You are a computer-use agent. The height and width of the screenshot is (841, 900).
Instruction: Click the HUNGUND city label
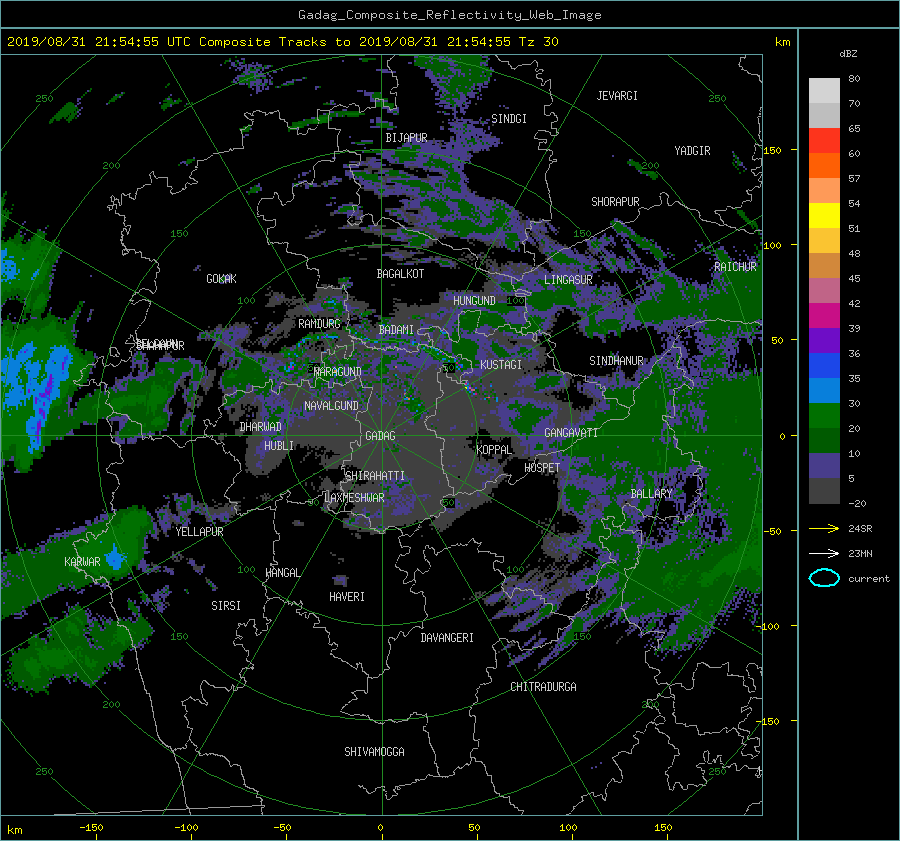coord(474,301)
